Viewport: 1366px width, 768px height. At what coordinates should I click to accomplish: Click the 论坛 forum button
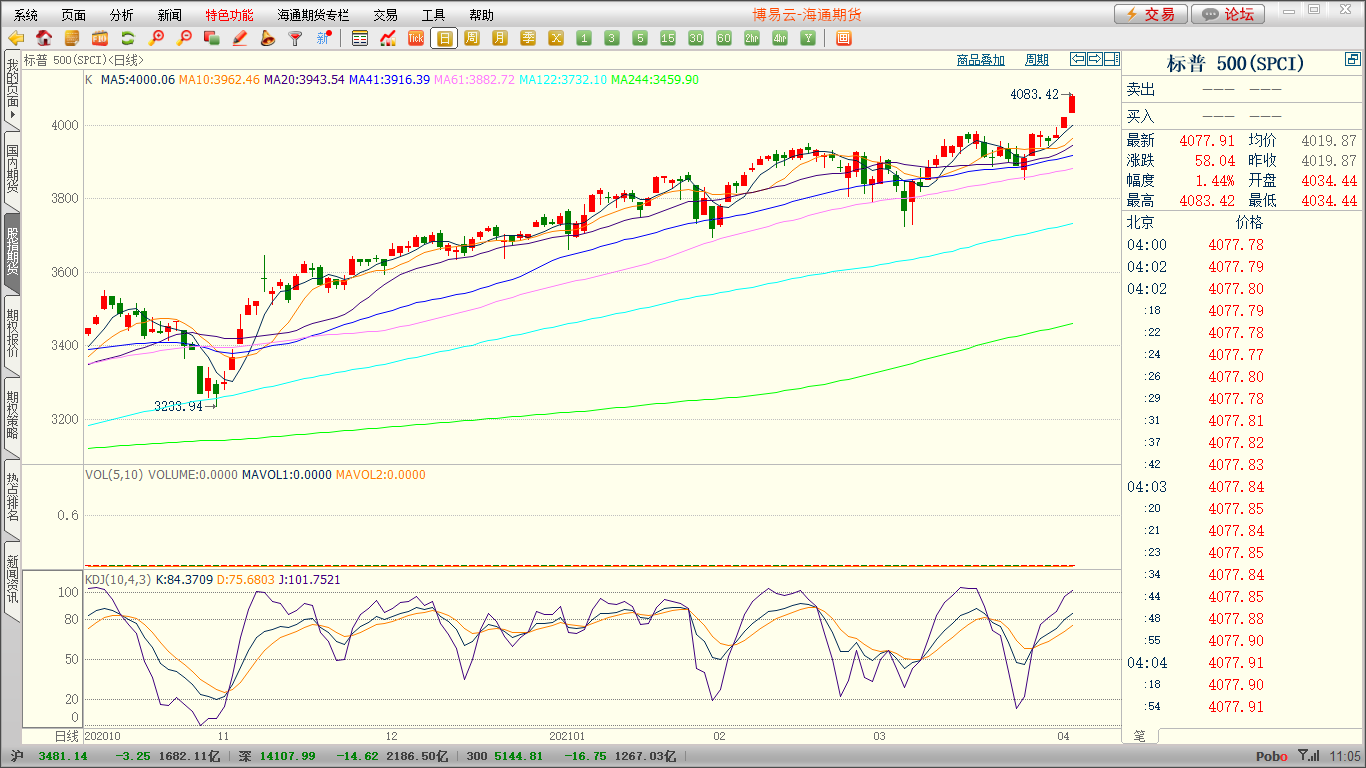(x=1229, y=14)
